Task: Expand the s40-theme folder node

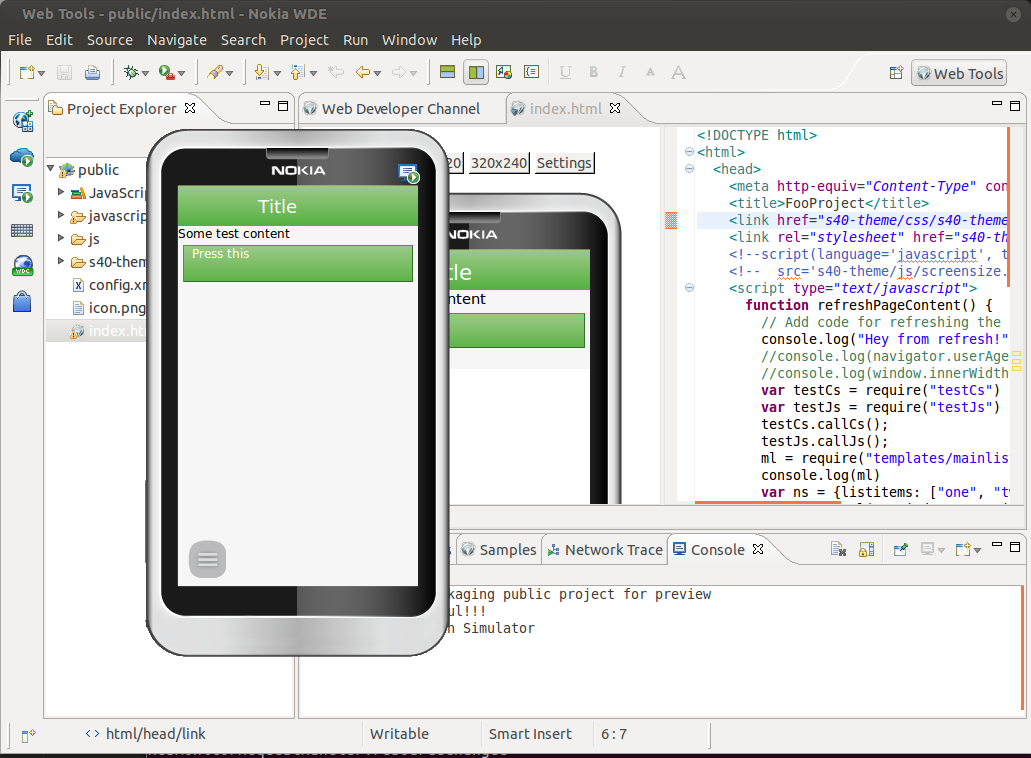Action: [61, 261]
